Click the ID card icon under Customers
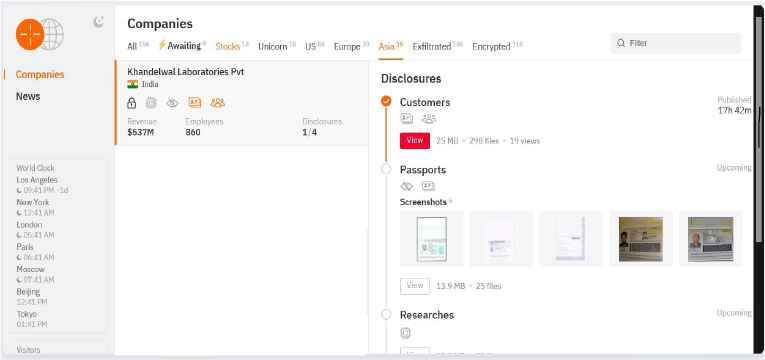The image size is (765, 360). click(x=406, y=119)
